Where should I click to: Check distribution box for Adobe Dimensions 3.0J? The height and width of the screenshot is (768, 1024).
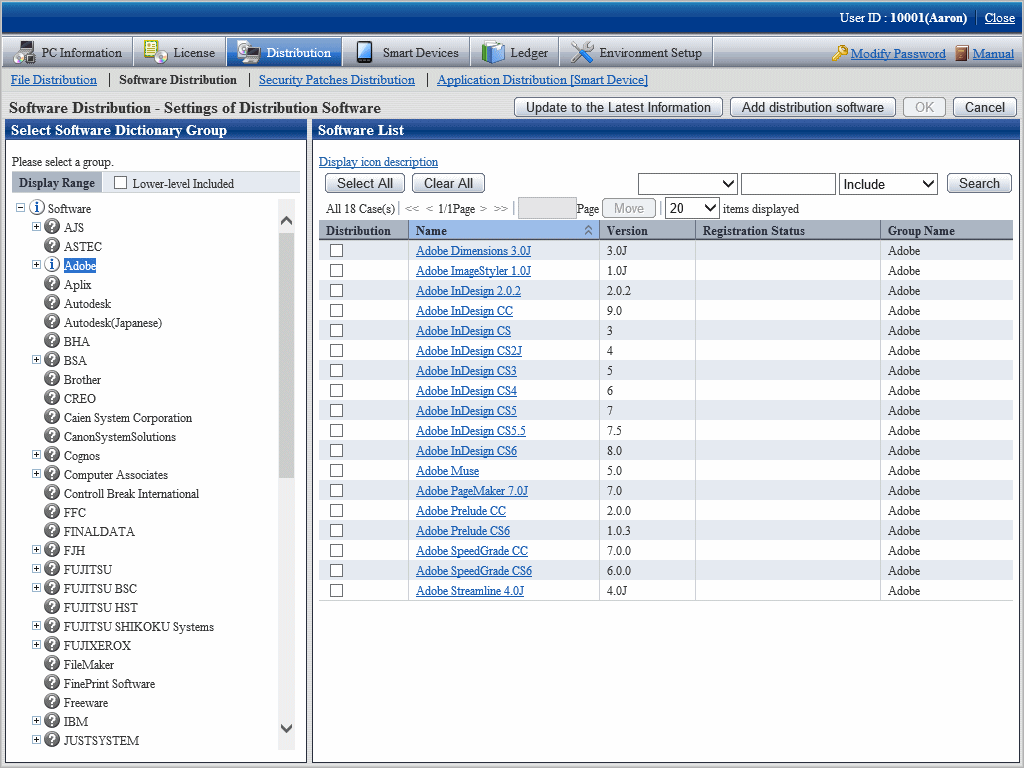(336, 251)
